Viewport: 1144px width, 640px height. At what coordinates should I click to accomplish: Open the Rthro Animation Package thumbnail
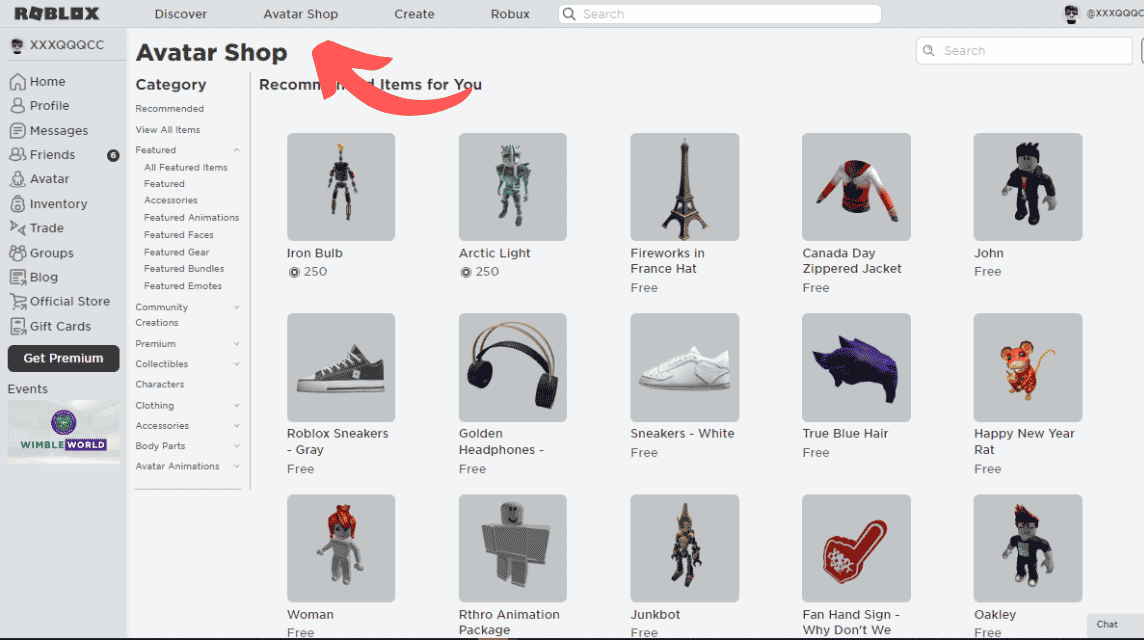click(x=512, y=548)
